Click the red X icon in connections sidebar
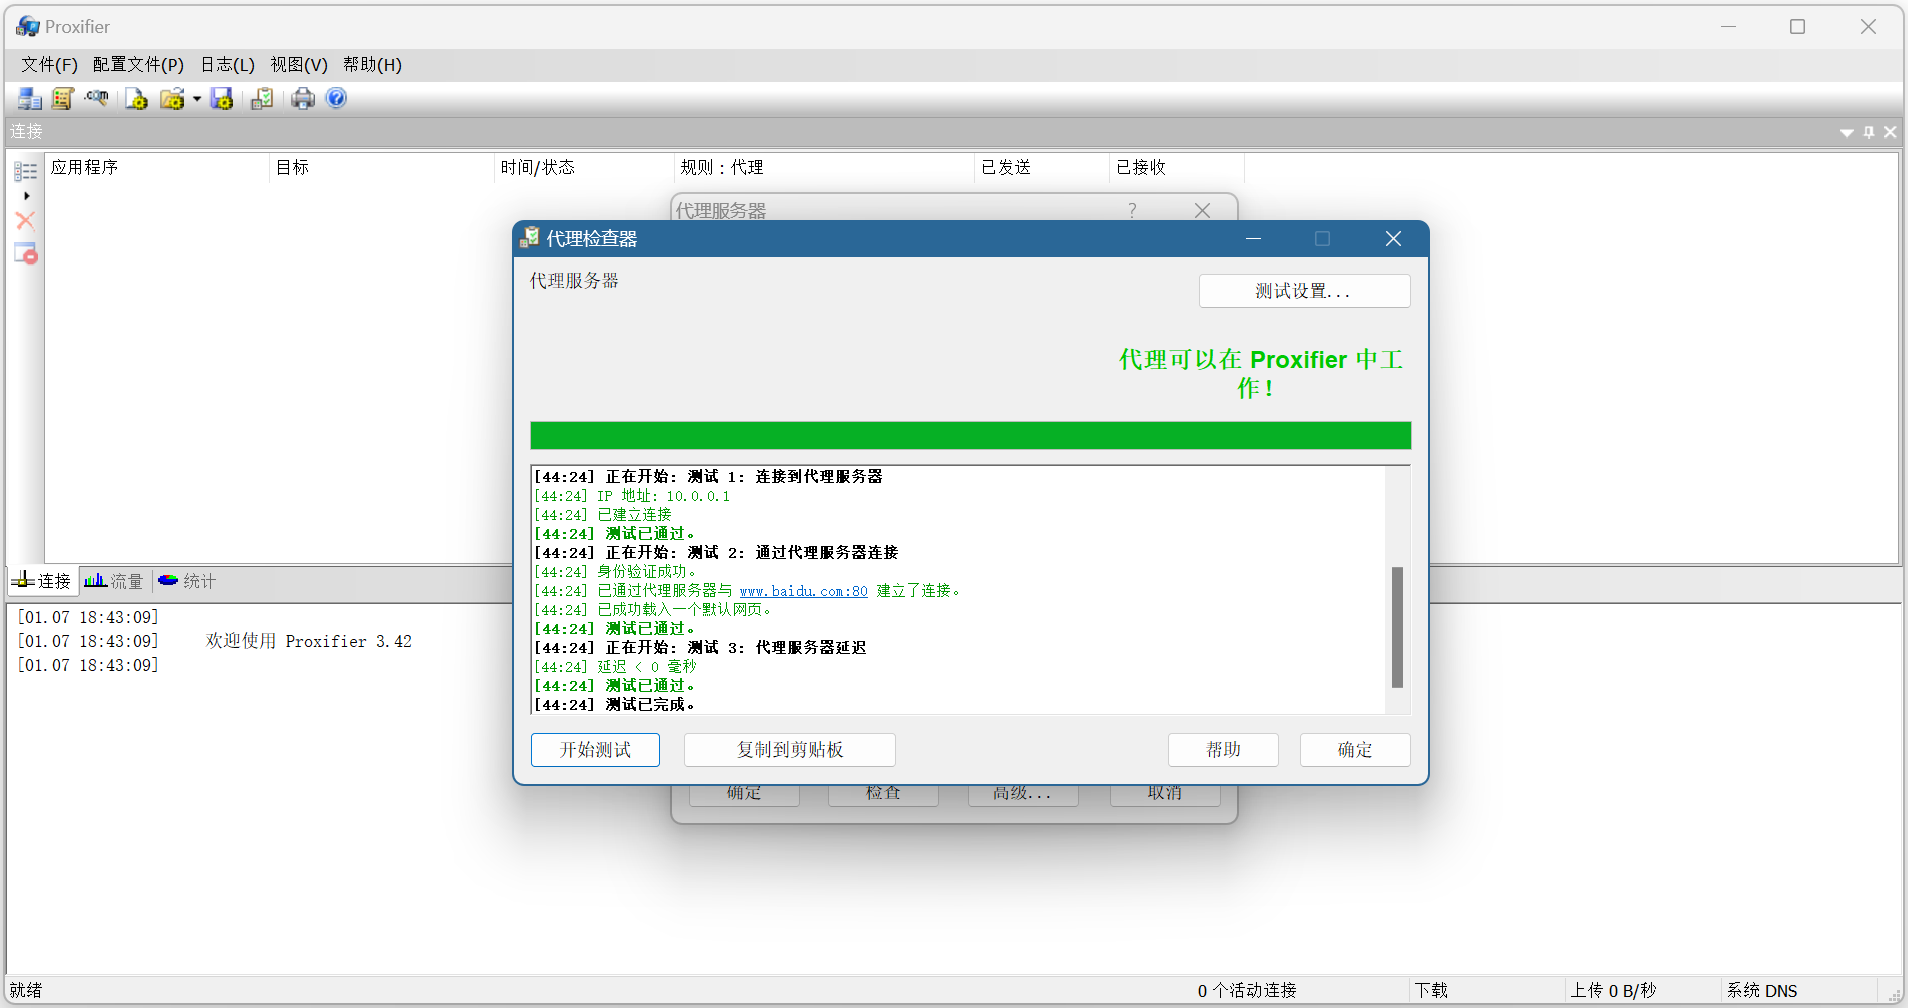This screenshot has height=1008, width=1908. [x=26, y=221]
